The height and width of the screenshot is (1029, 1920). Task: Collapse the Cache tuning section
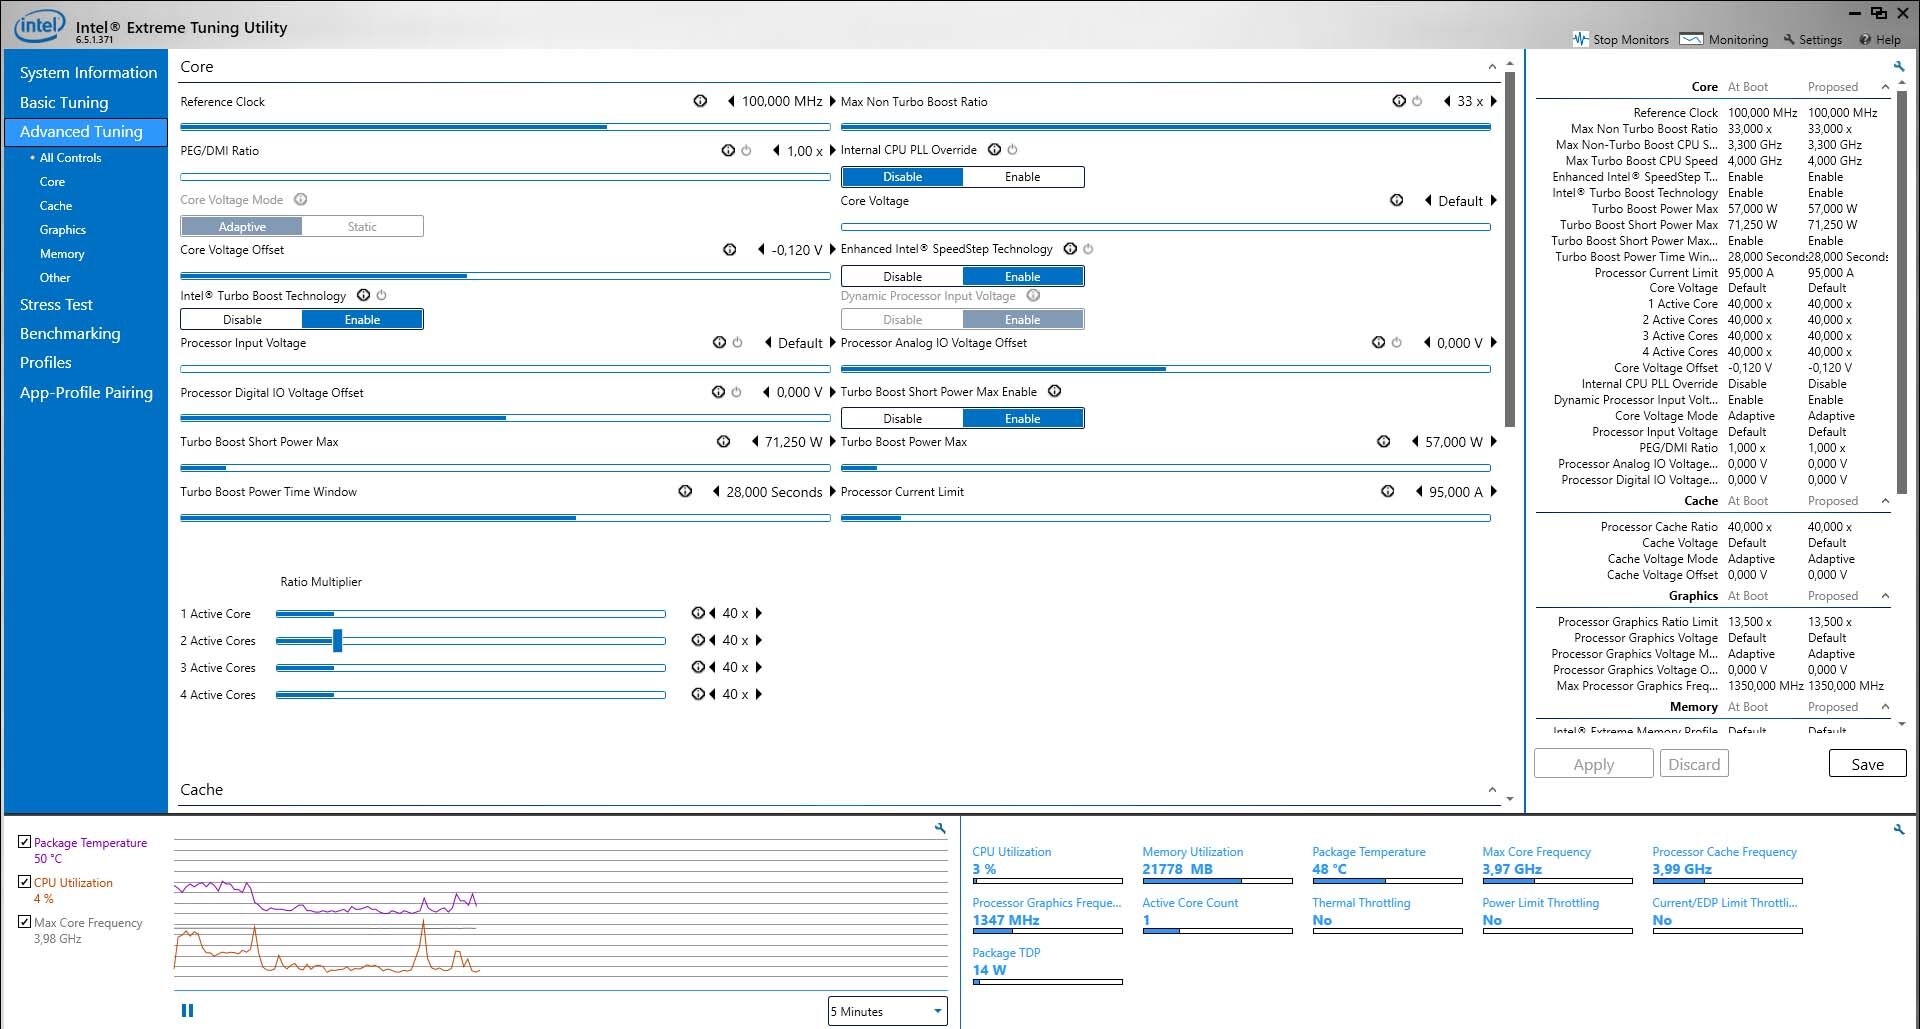(1492, 789)
